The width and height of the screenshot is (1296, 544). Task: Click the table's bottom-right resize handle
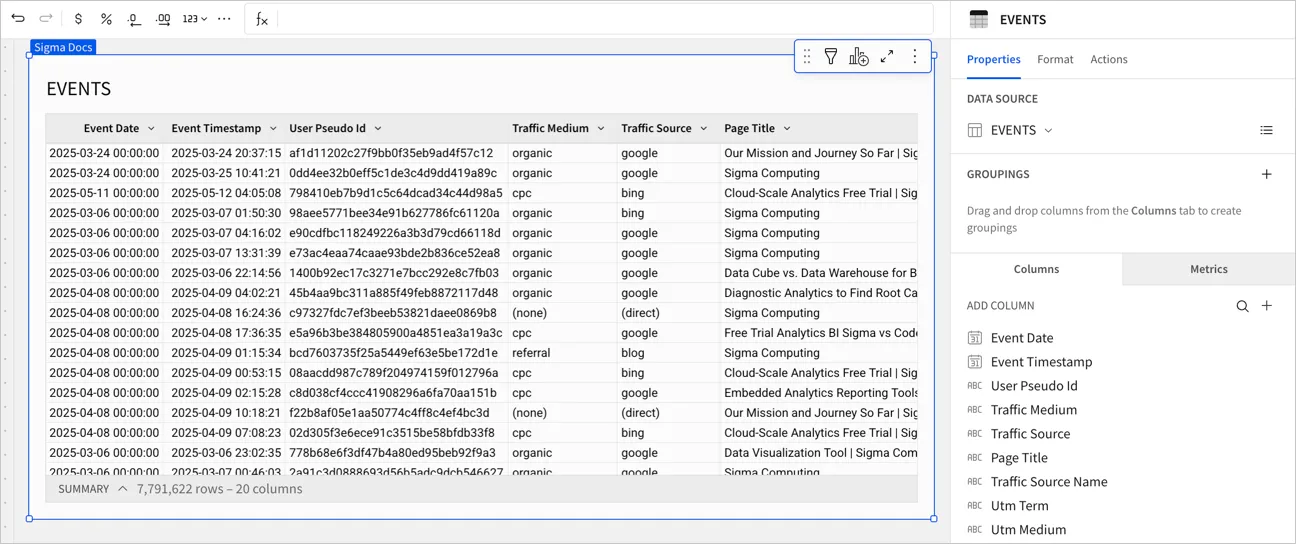[934, 518]
